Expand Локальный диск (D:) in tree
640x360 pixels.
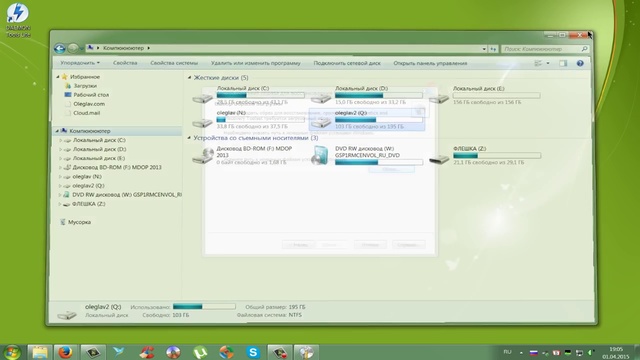pos(60,149)
